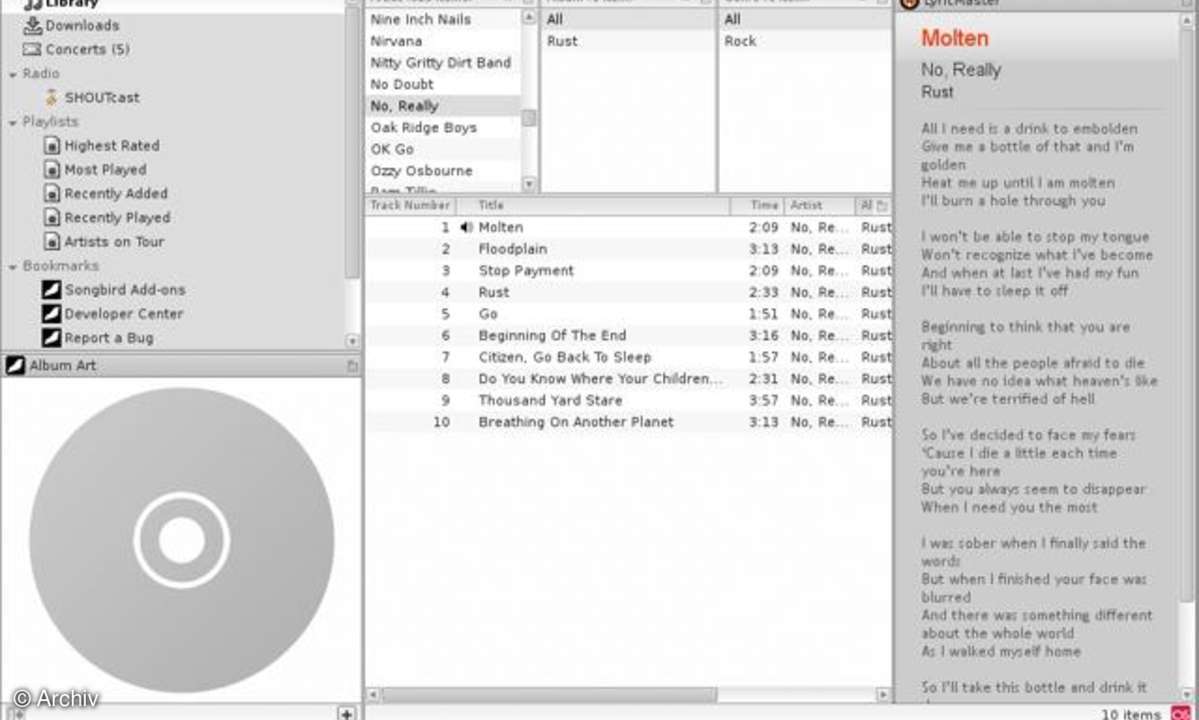The image size is (1199, 720).
Task: Open the Developer Center bookmark icon
Action: [x=51, y=313]
